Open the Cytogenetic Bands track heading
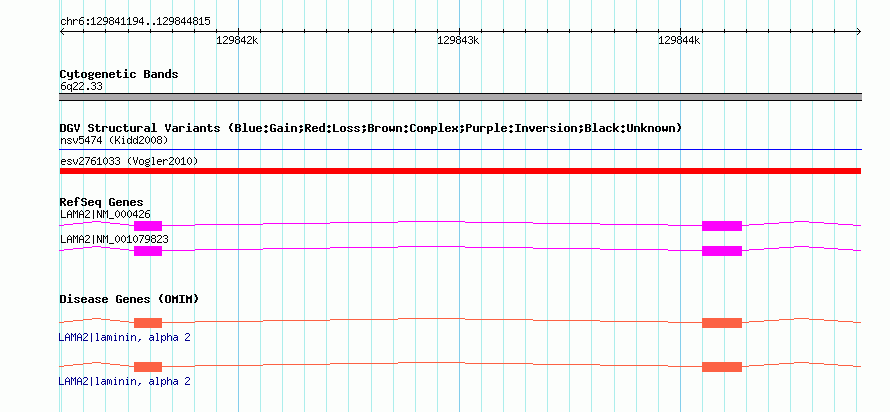The width and height of the screenshot is (890, 412). (119, 74)
